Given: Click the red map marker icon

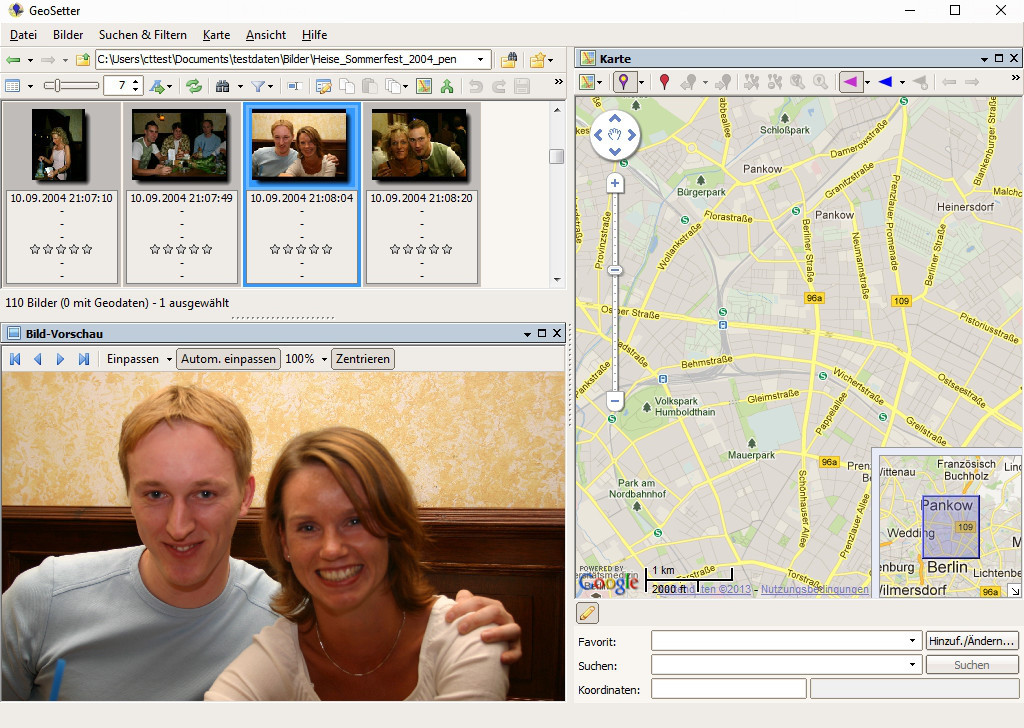Looking at the screenshot, I should (664, 82).
